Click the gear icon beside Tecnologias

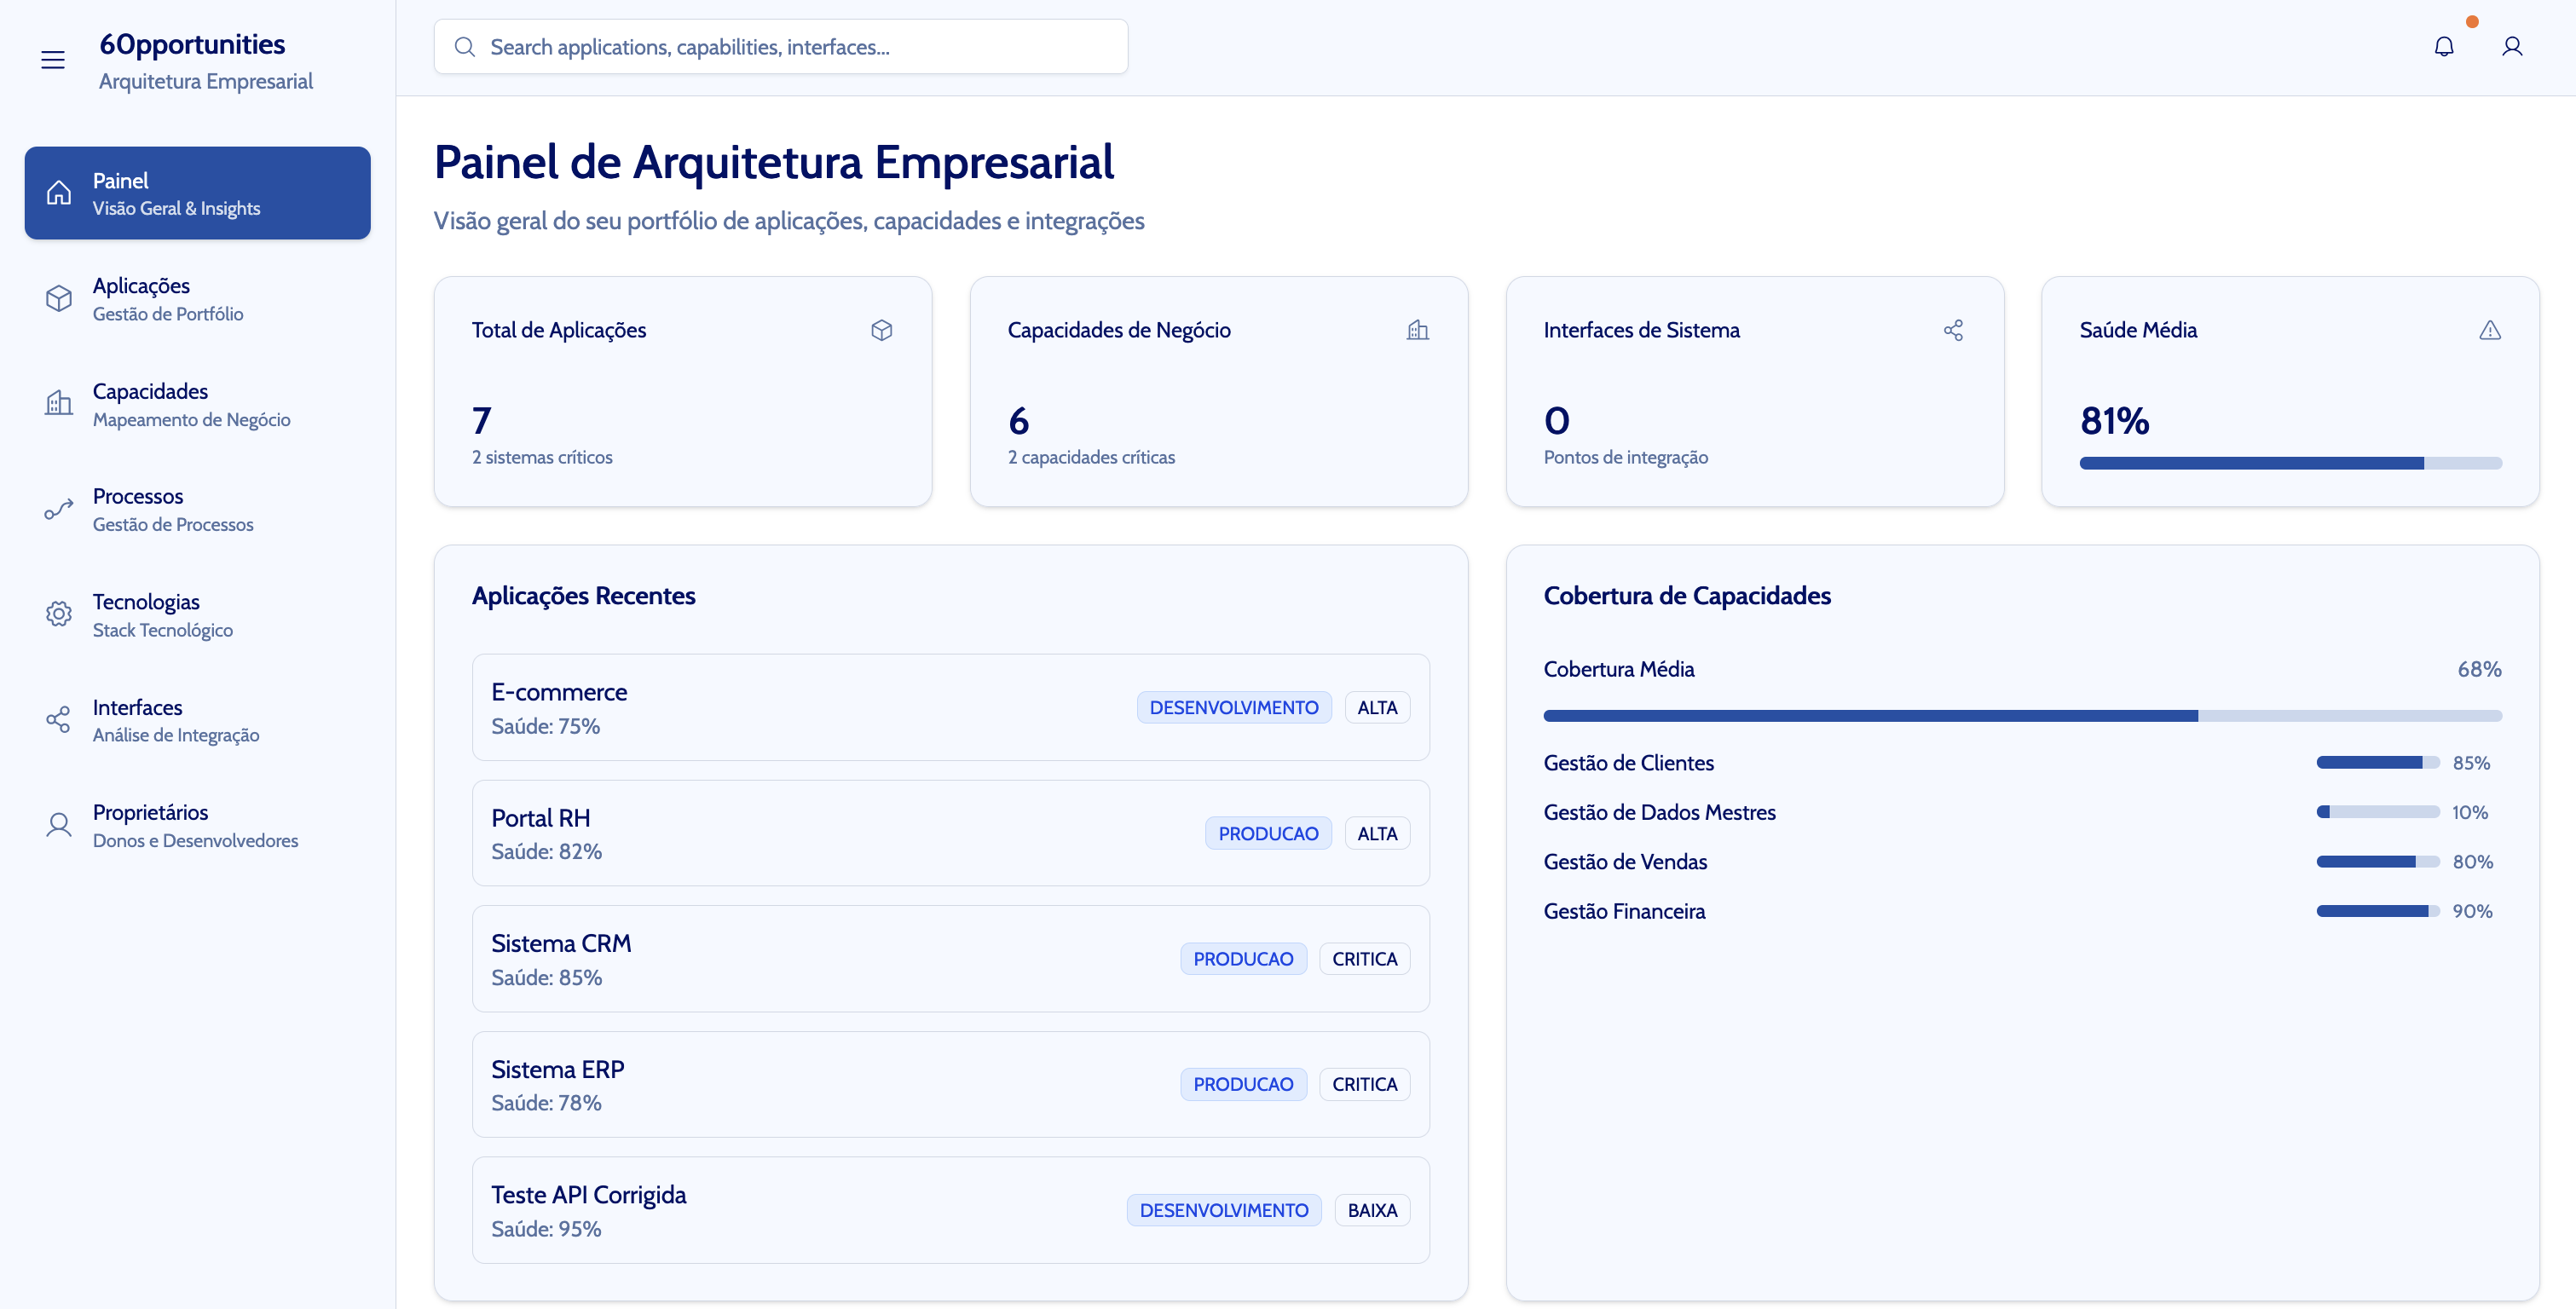click(59, 614)
